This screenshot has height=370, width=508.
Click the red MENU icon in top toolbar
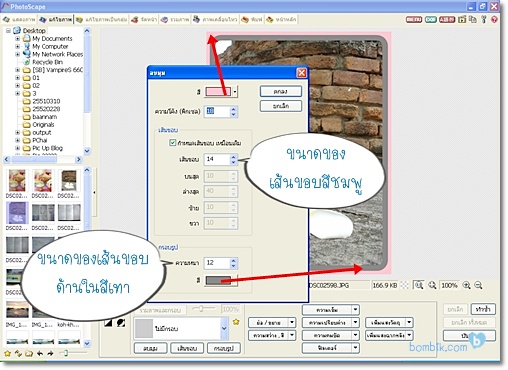pos(414,20)
